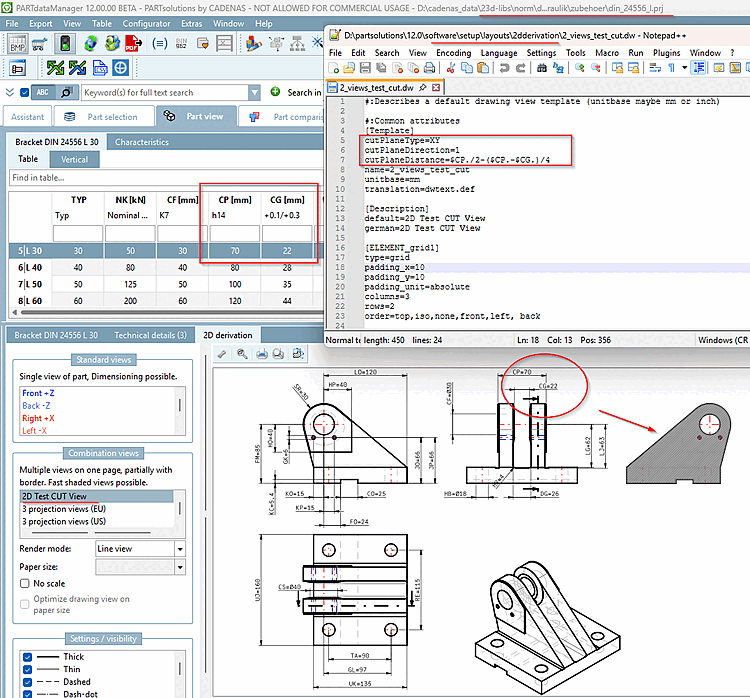Click the BMP export icon

pyautogui.click(x=17, y=44)
